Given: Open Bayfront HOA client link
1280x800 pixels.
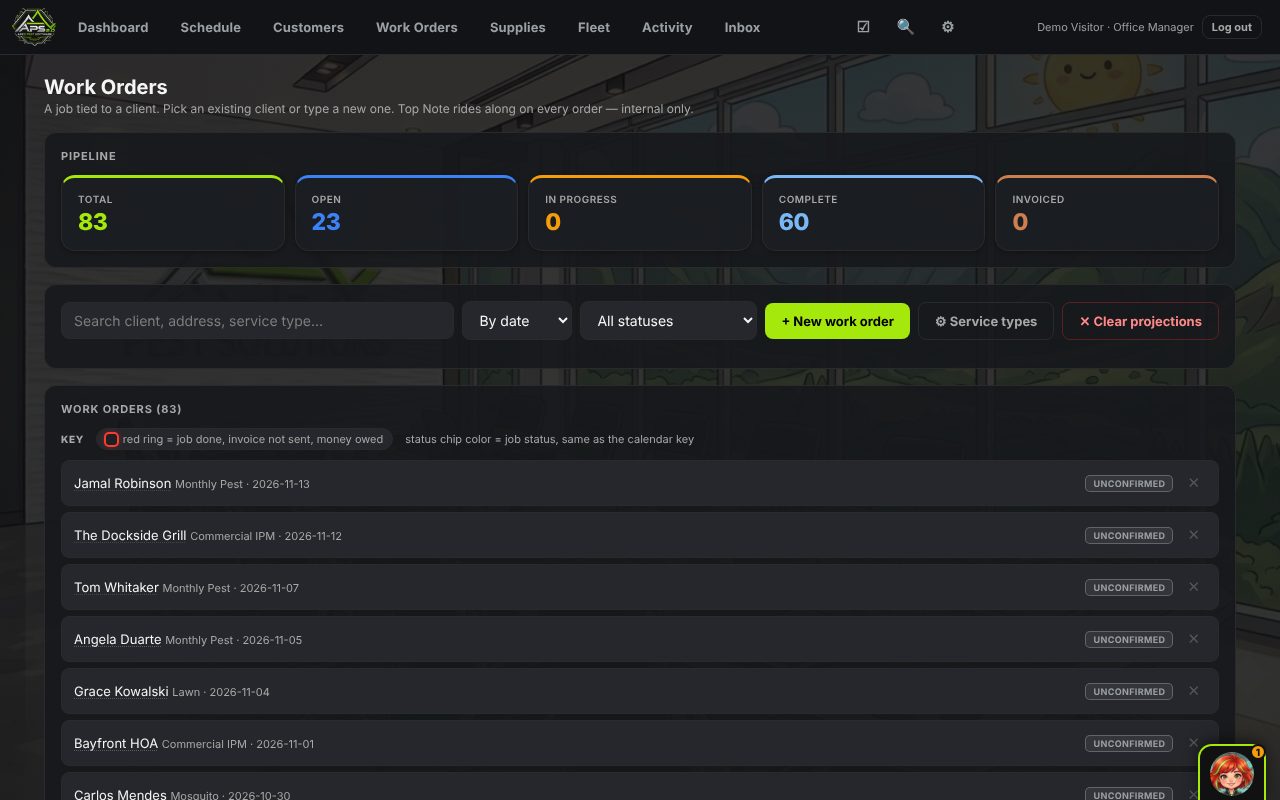Looking at the screenshot, I should (x=116, y=743).
